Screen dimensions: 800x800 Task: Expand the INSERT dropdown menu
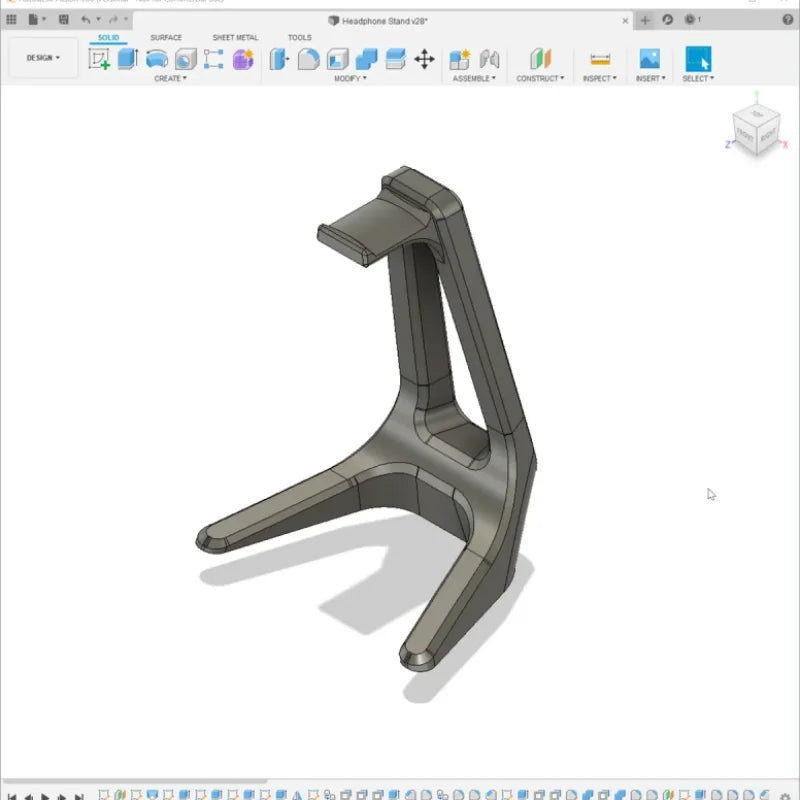pyautogui.click(x=651, y=79)
